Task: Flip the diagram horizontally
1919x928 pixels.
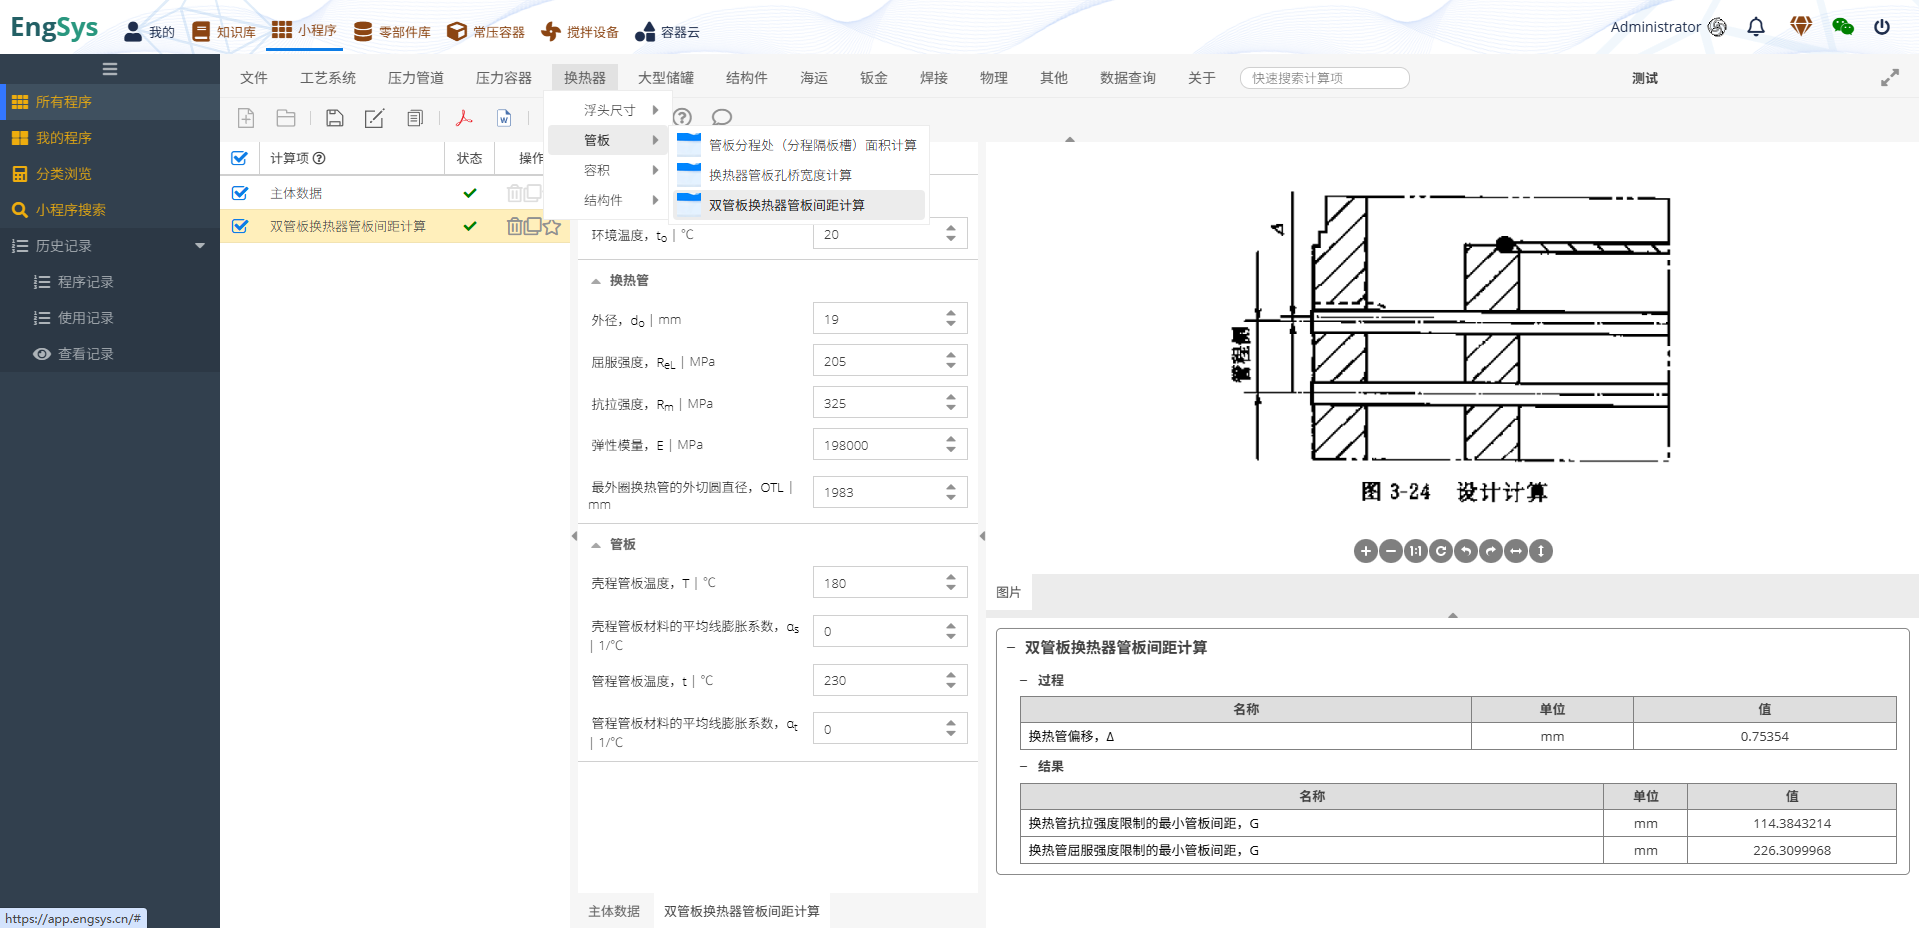Action: (1514, 551)
